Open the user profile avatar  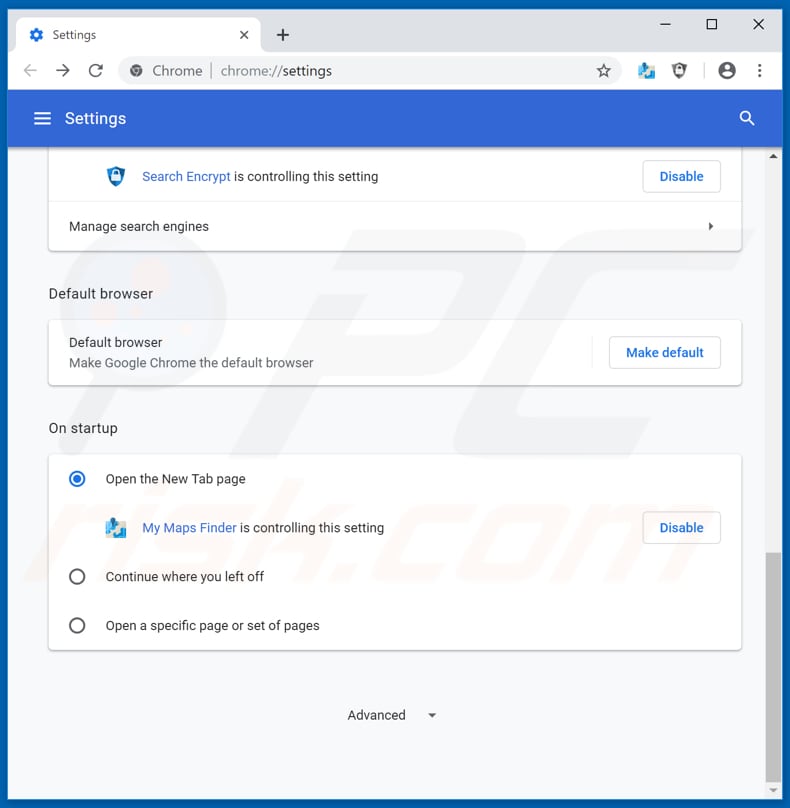727,71
